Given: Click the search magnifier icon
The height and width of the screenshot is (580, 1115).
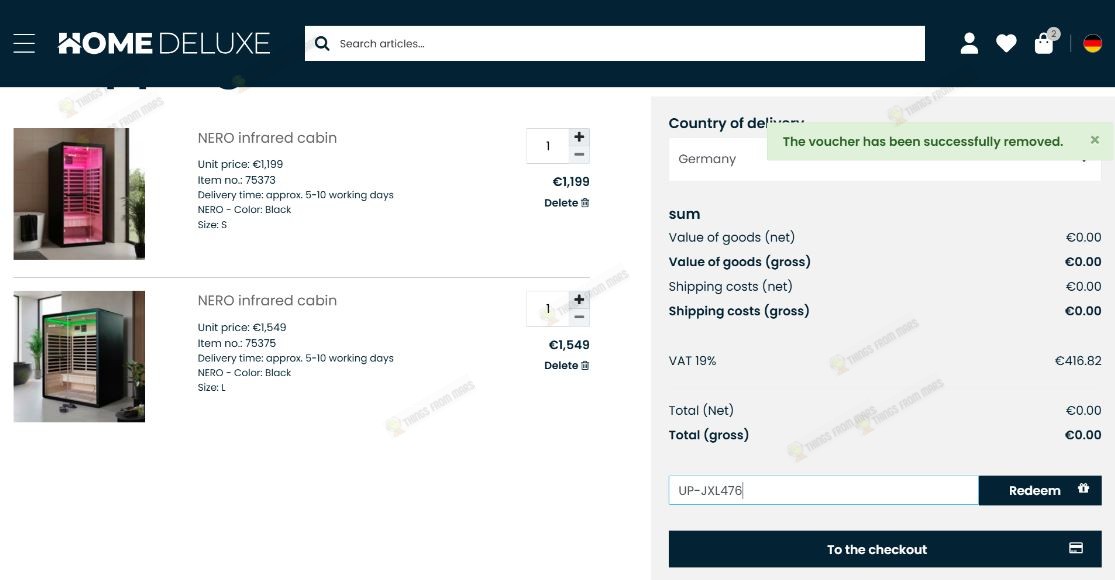Looking at the screenshot, I should point(322,43).
